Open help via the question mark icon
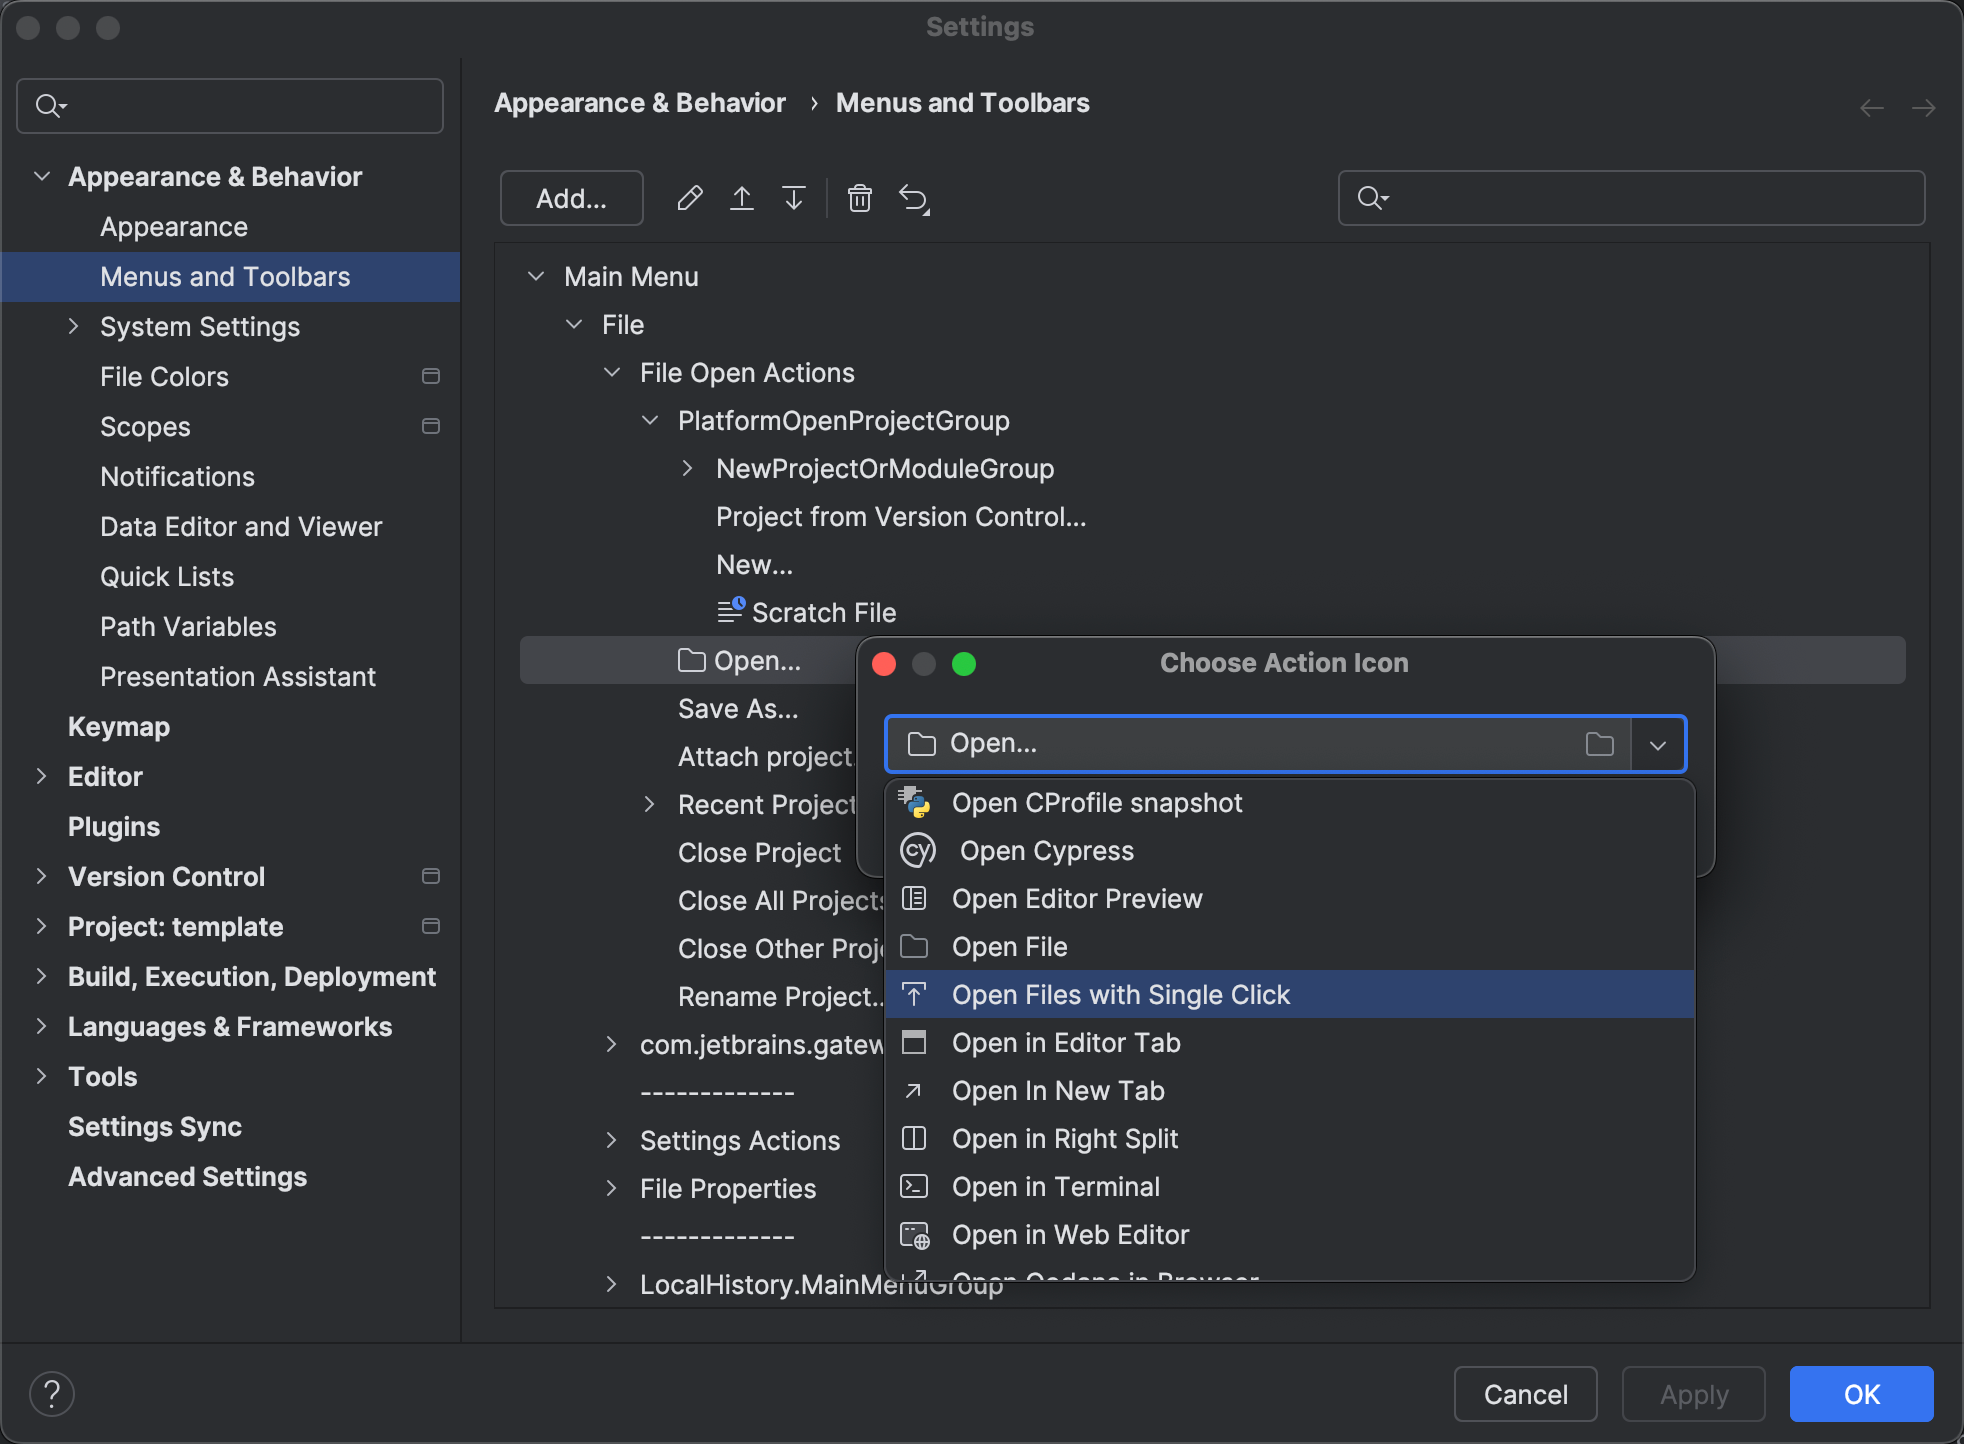 (52, 1393)
